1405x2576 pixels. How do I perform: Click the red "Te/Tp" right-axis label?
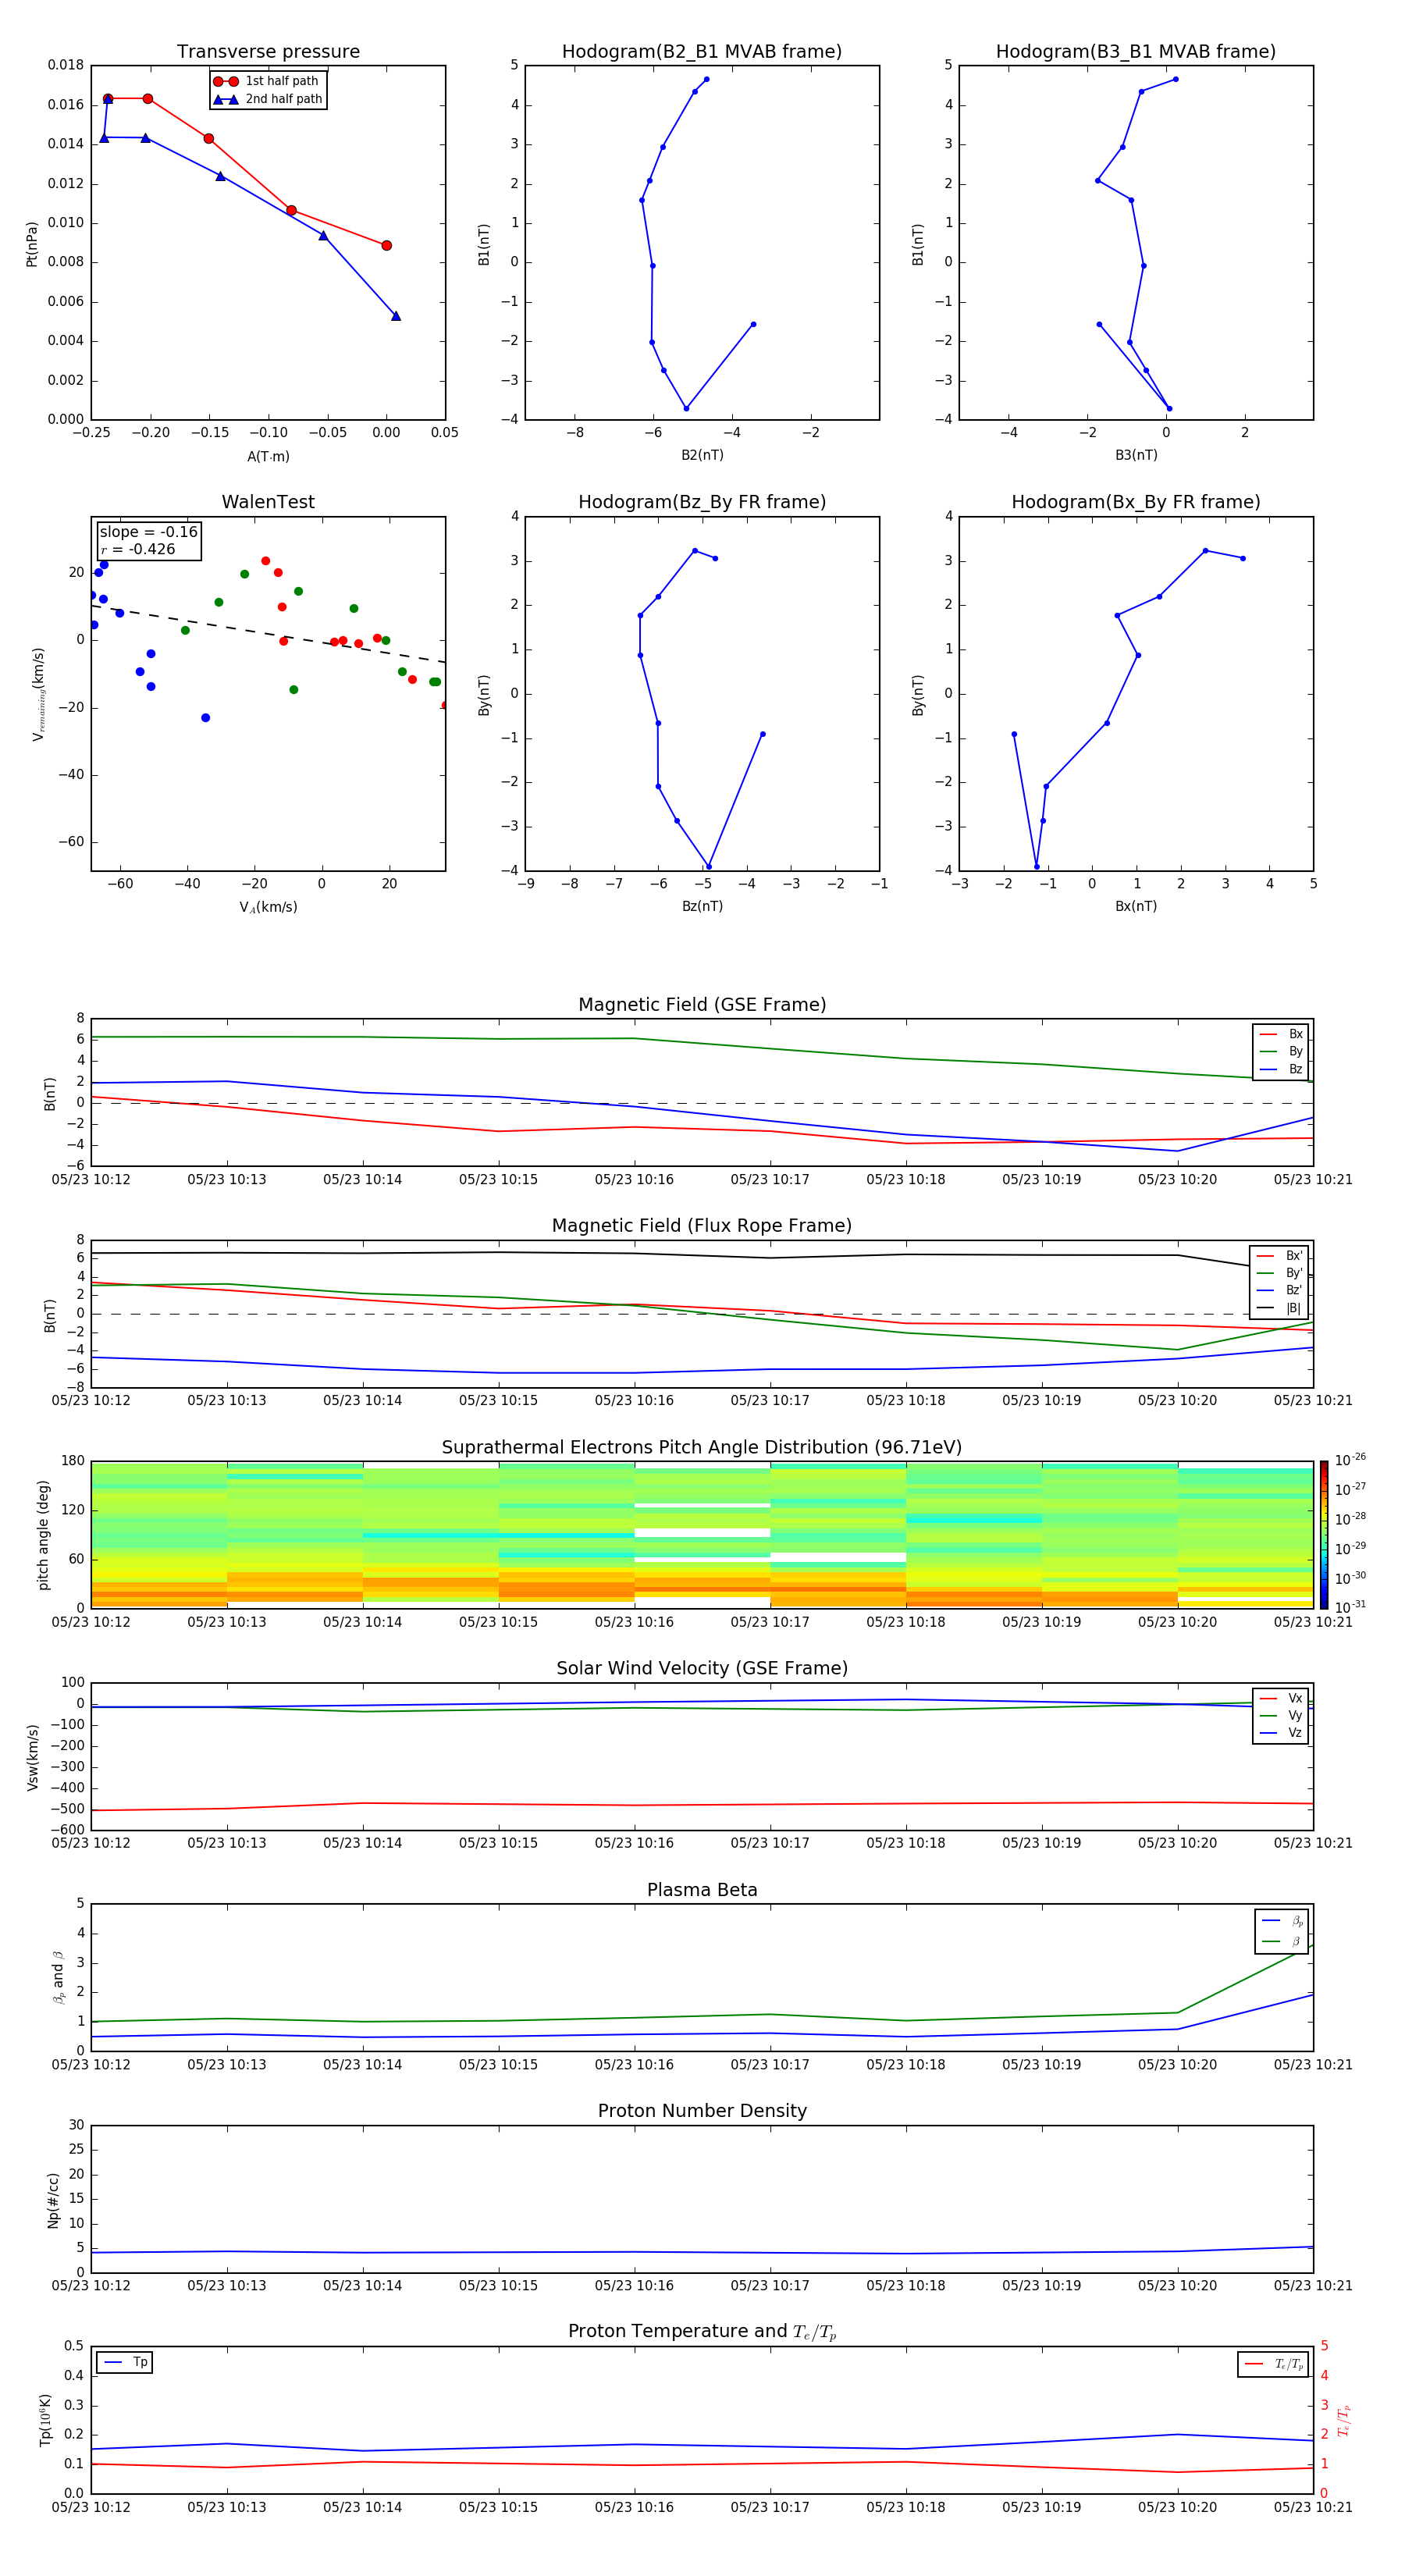click(1344, 2421)
